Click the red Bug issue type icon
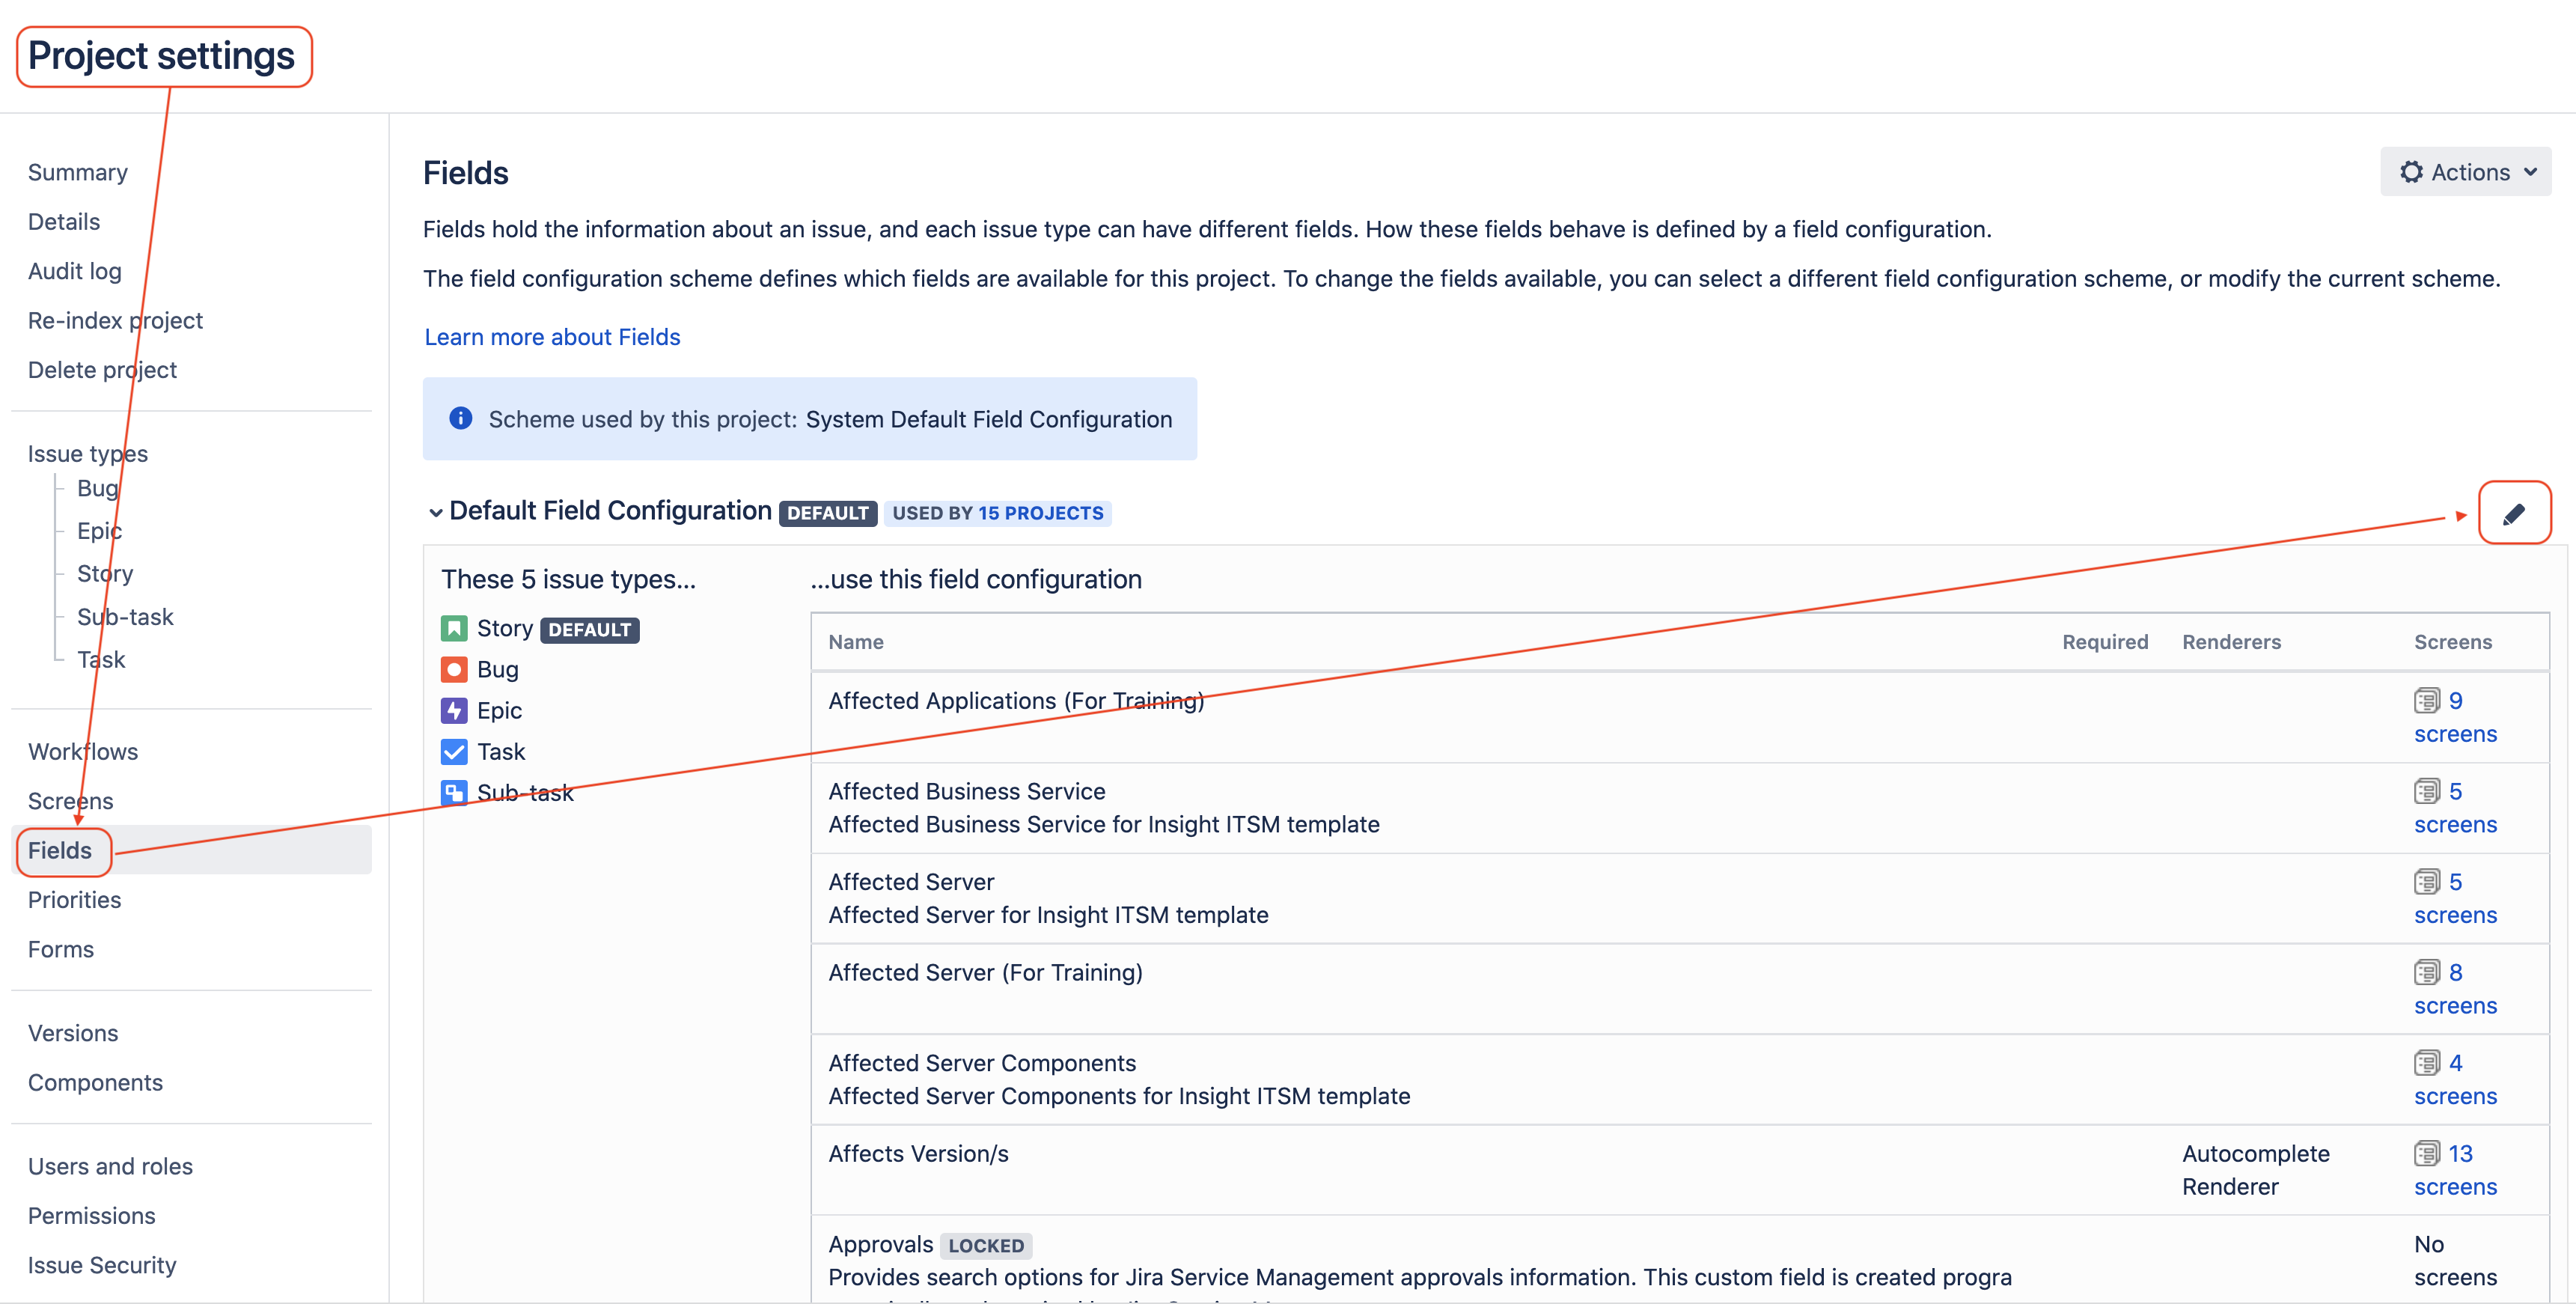This screenshot has width=2576, height=1304. (454, 669)
